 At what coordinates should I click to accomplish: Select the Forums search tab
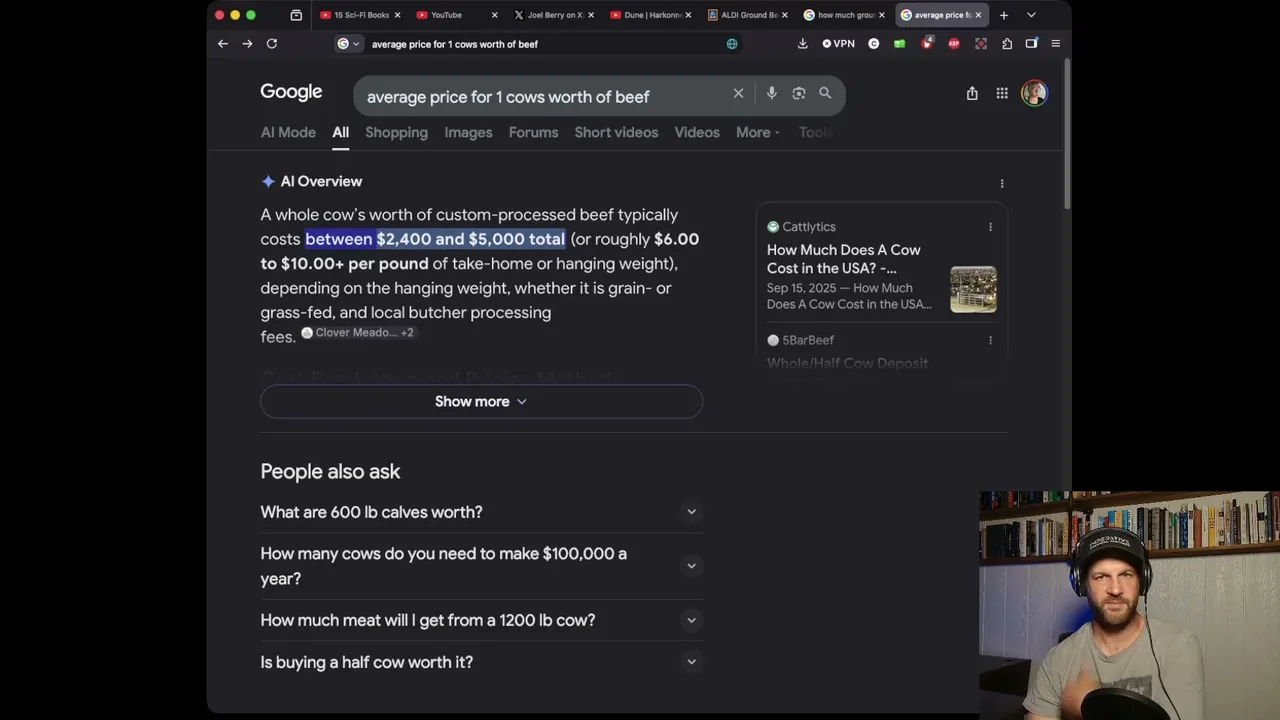(533, 132)
